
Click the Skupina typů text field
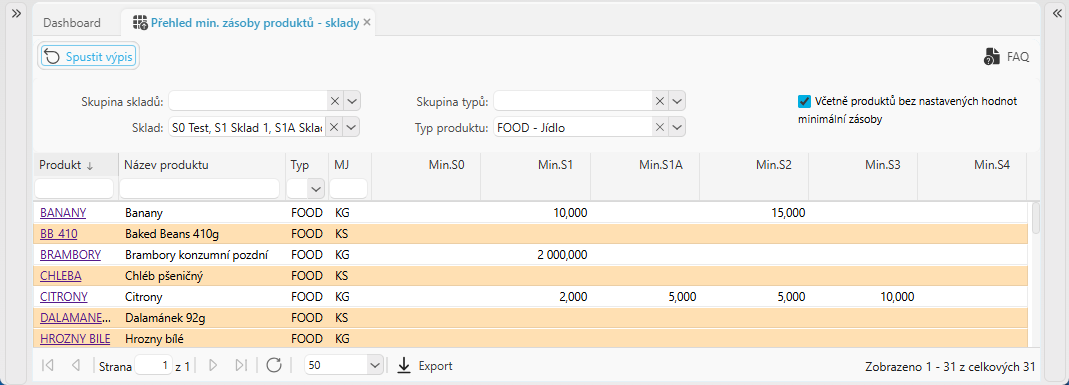coord(573,102)
